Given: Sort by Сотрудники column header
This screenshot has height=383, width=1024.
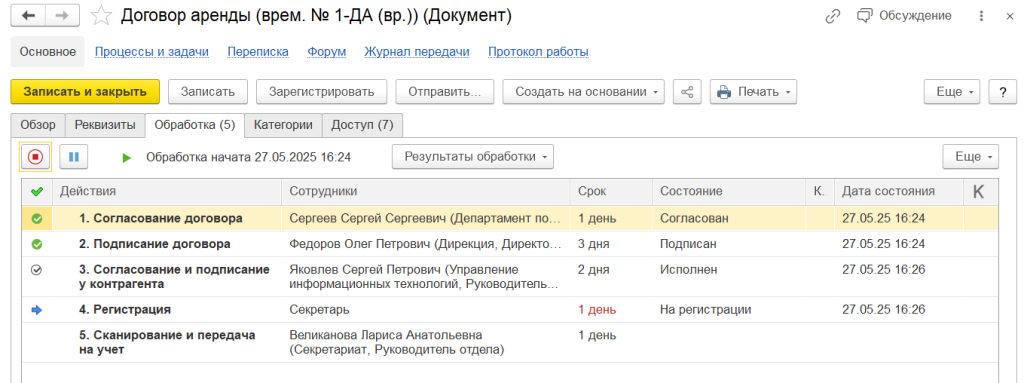Looking at the screenshot, I should click(426, 192).
